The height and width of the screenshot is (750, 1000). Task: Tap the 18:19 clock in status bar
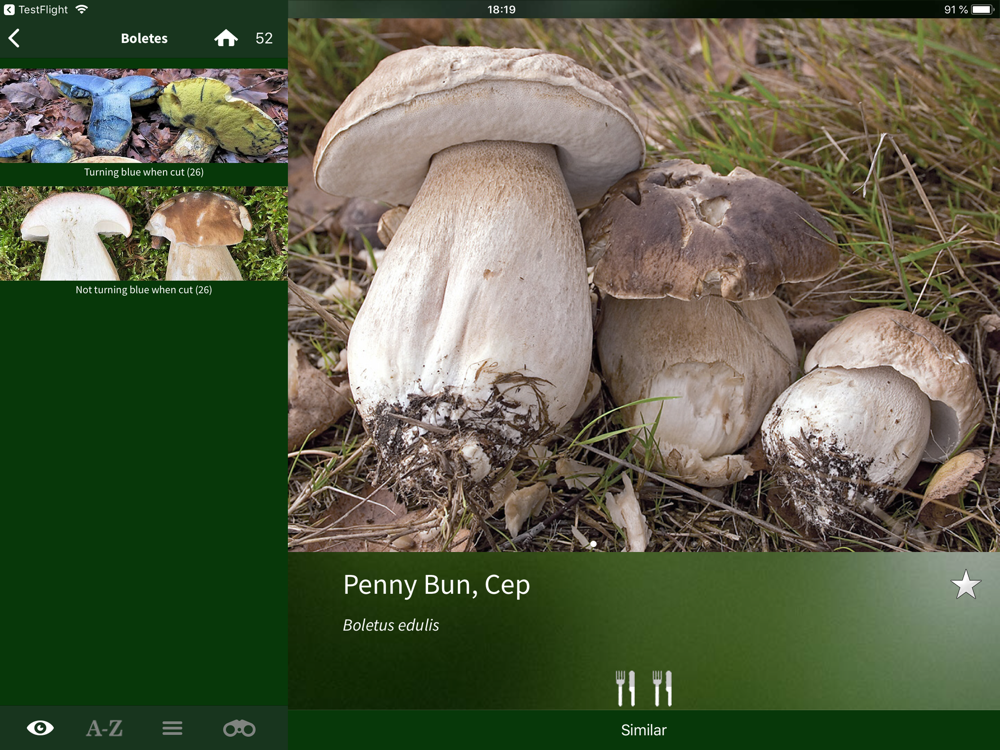(501, 10)
